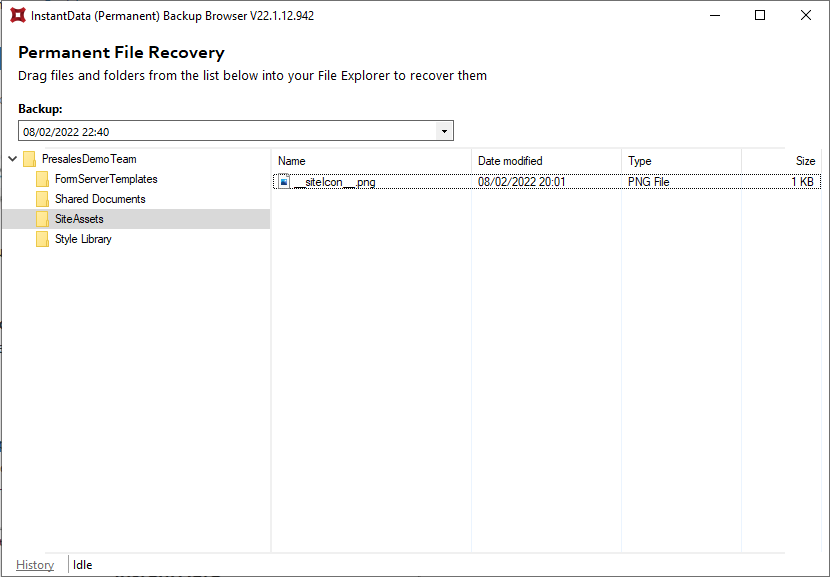The width and height of the screenshot is (830, 577).
Task: Maximize the Backup Browser window
Action: [x=760, y=15]
